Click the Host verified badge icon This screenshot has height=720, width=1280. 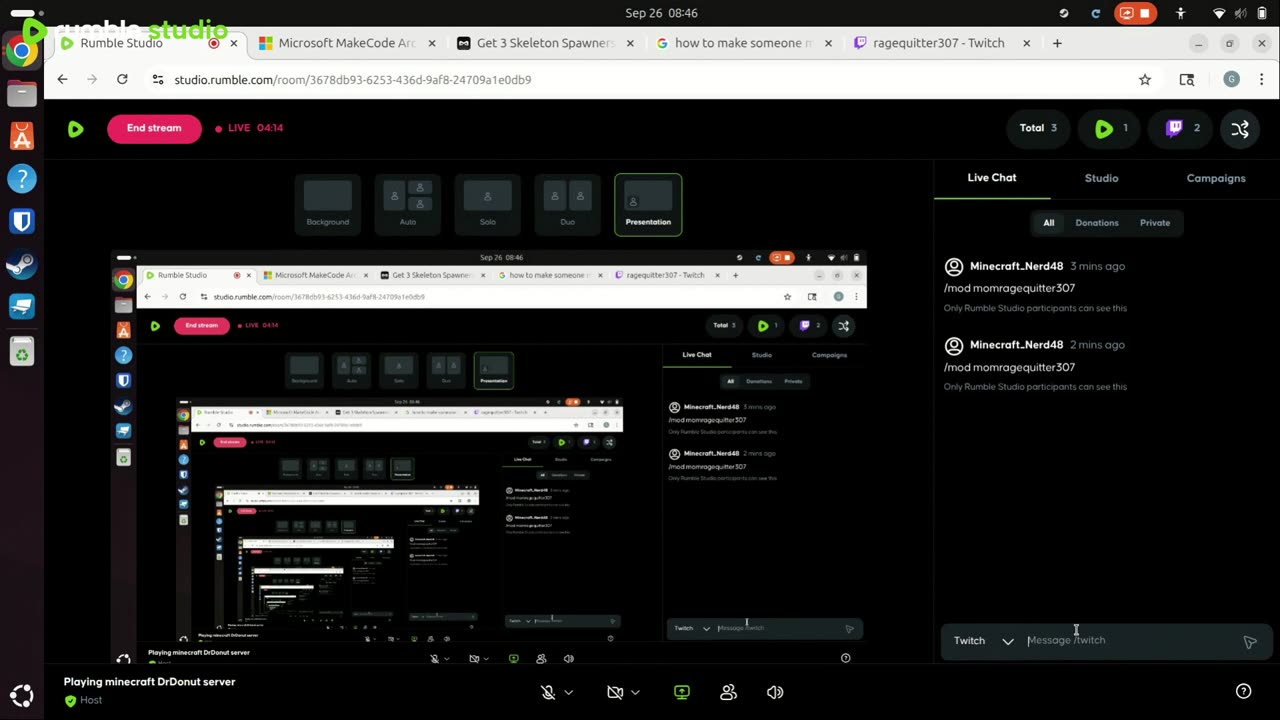70,701
